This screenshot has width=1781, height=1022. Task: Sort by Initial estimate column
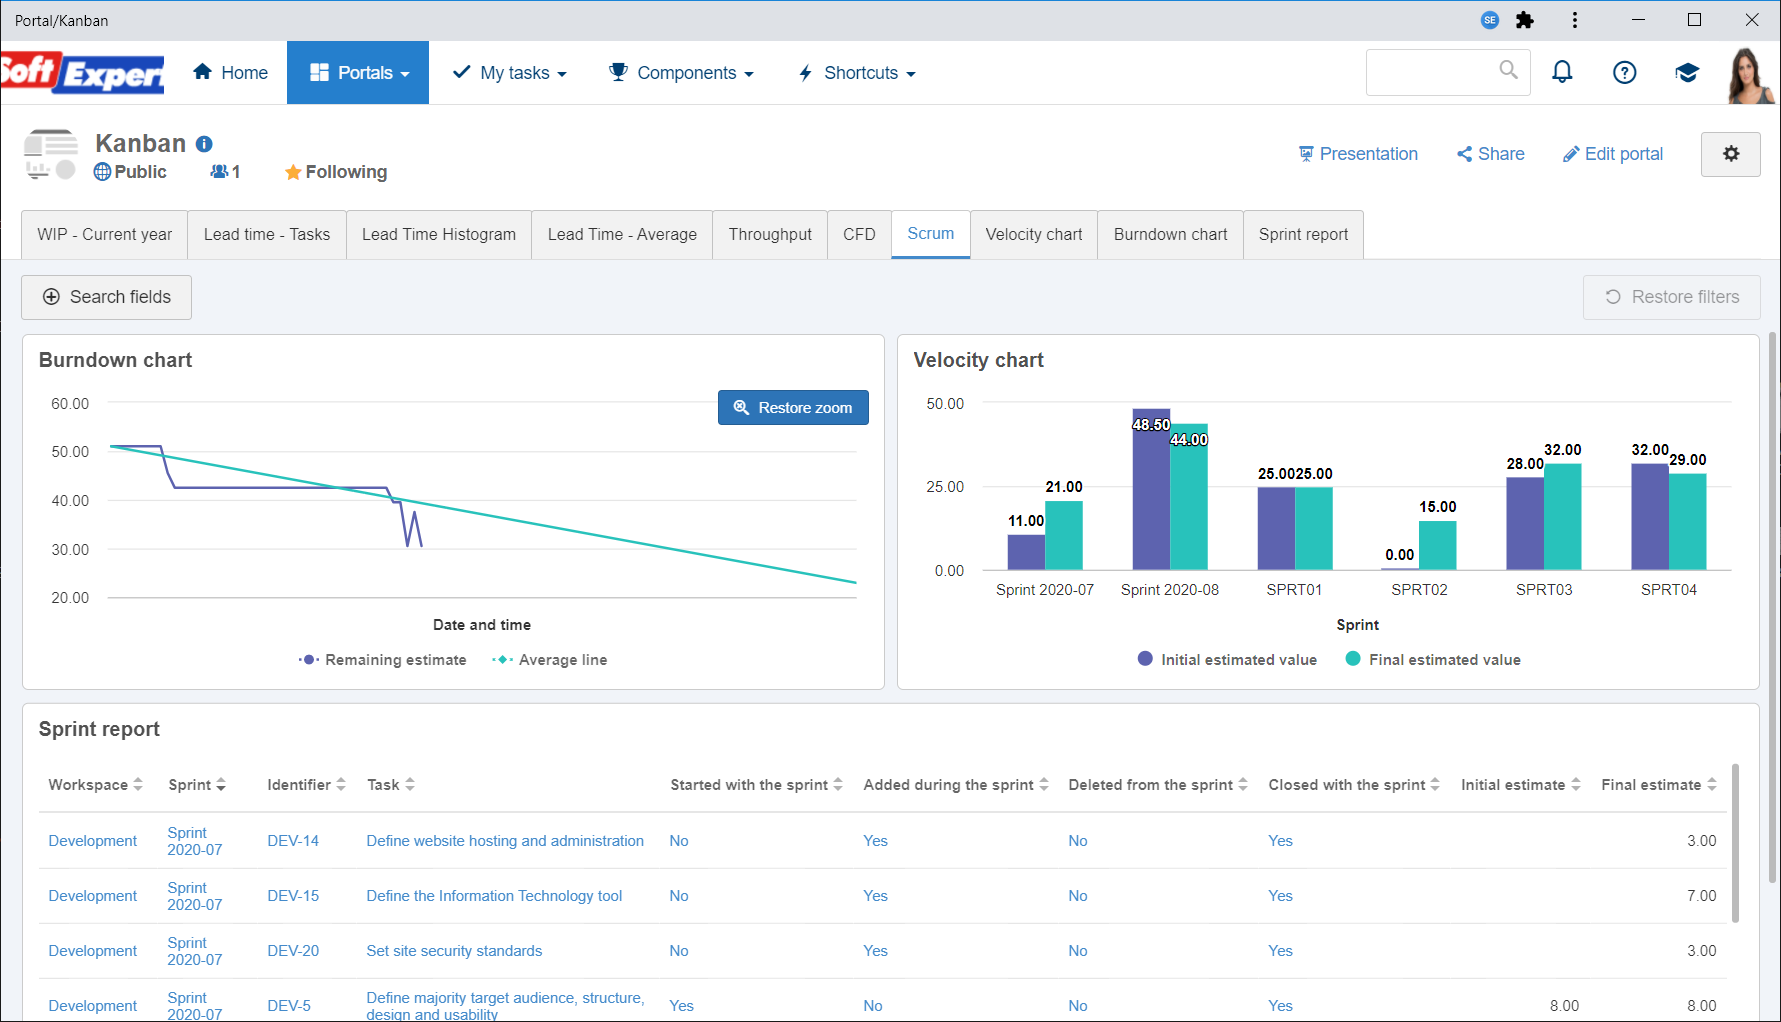(x=1521, y=785)
